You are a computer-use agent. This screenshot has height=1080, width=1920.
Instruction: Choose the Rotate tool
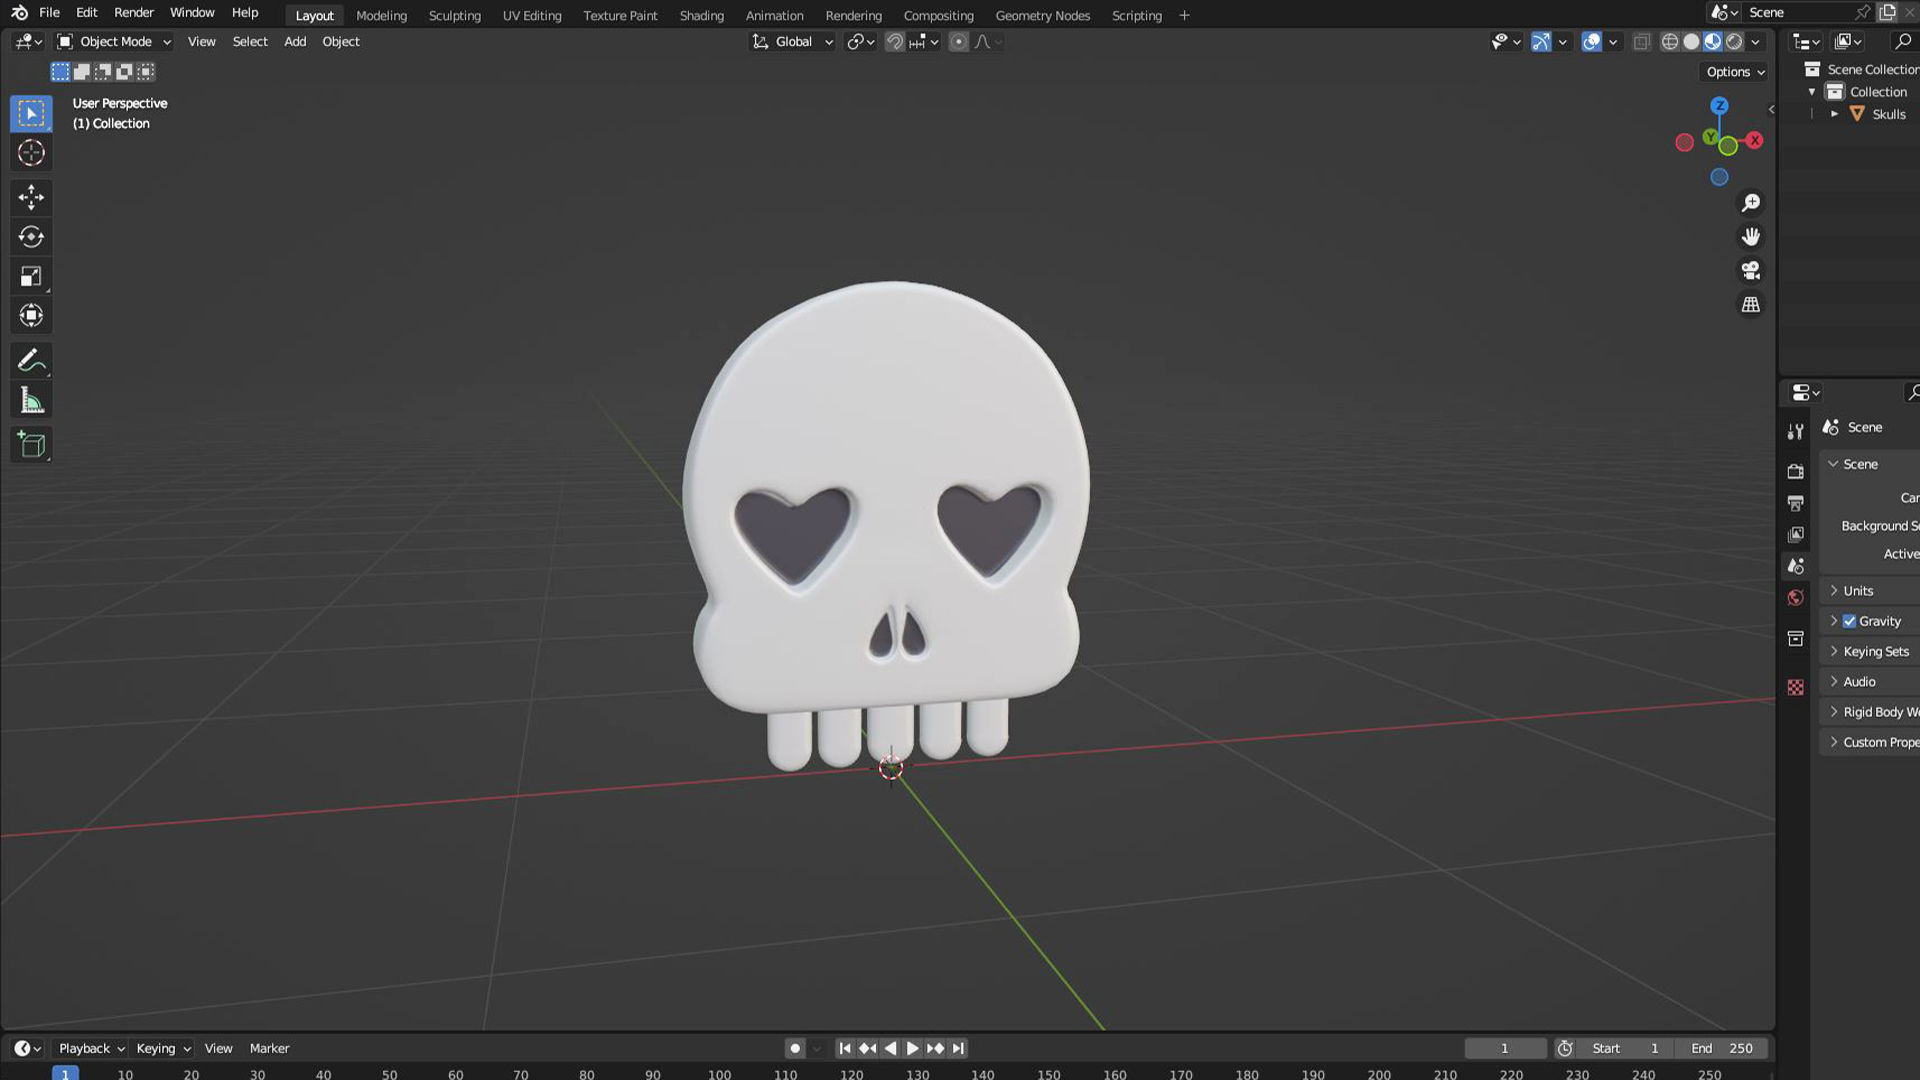(31, 237)
